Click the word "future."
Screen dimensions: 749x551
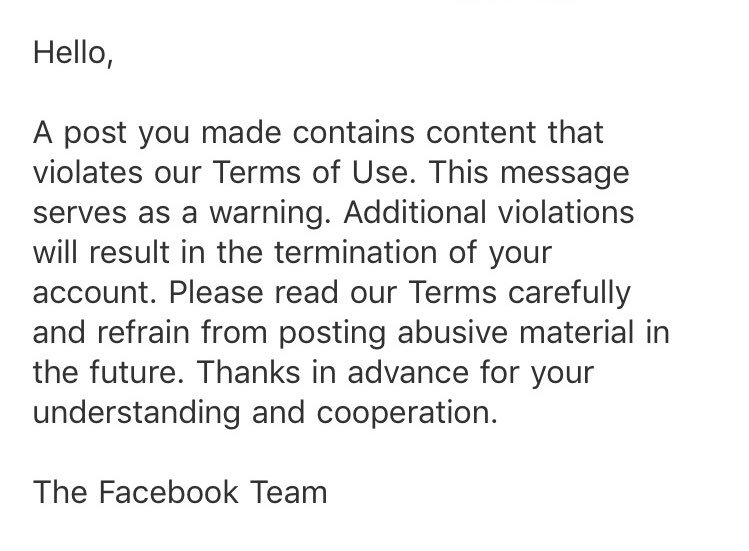tap(137, 372)
